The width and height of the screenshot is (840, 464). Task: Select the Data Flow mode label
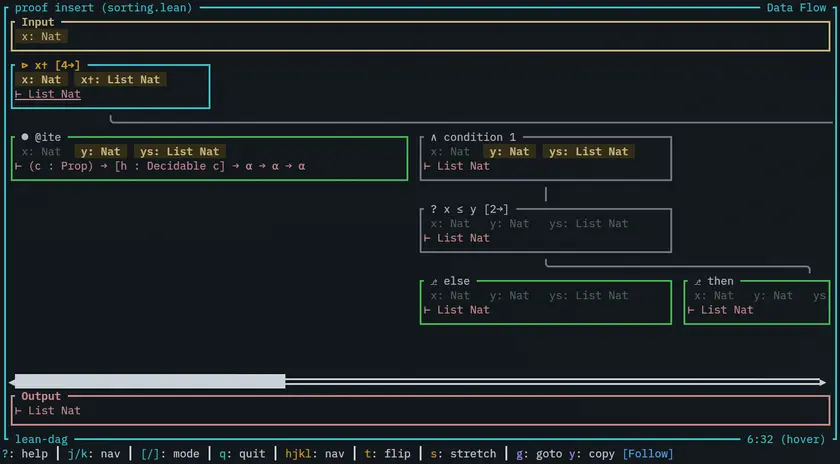coord(797,8)
